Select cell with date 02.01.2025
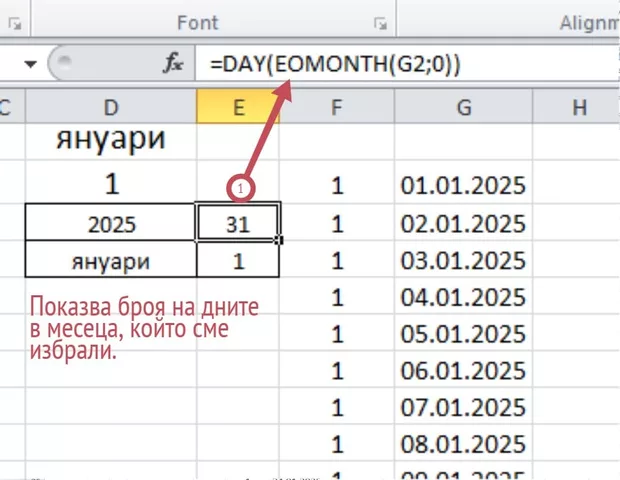This screenshot has height=480, width=620. tap(463, 222)
